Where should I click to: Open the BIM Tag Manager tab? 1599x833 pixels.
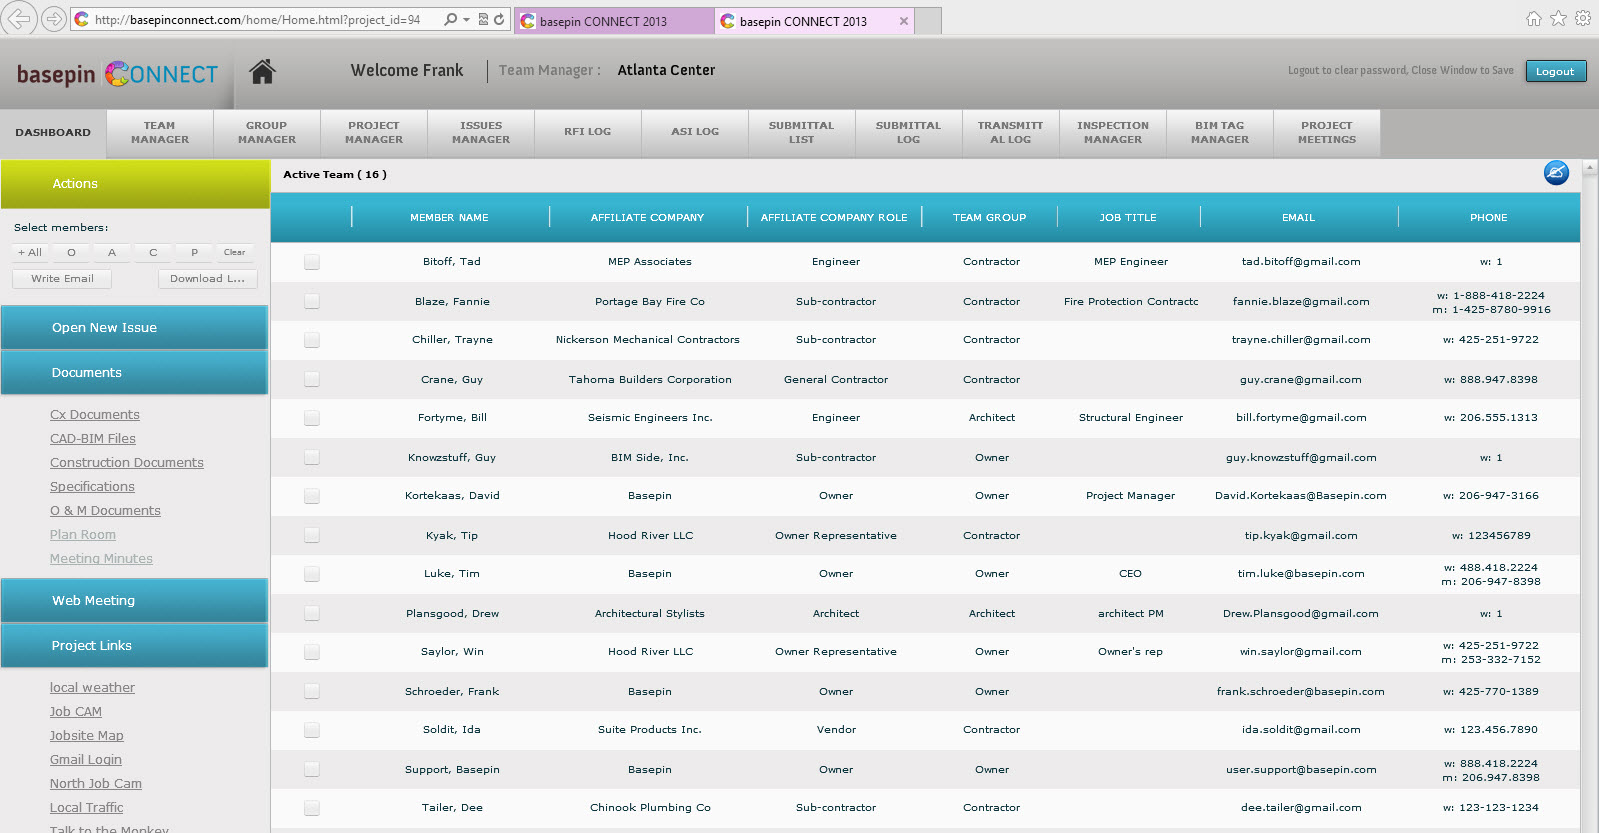[x=1220, y=133]
